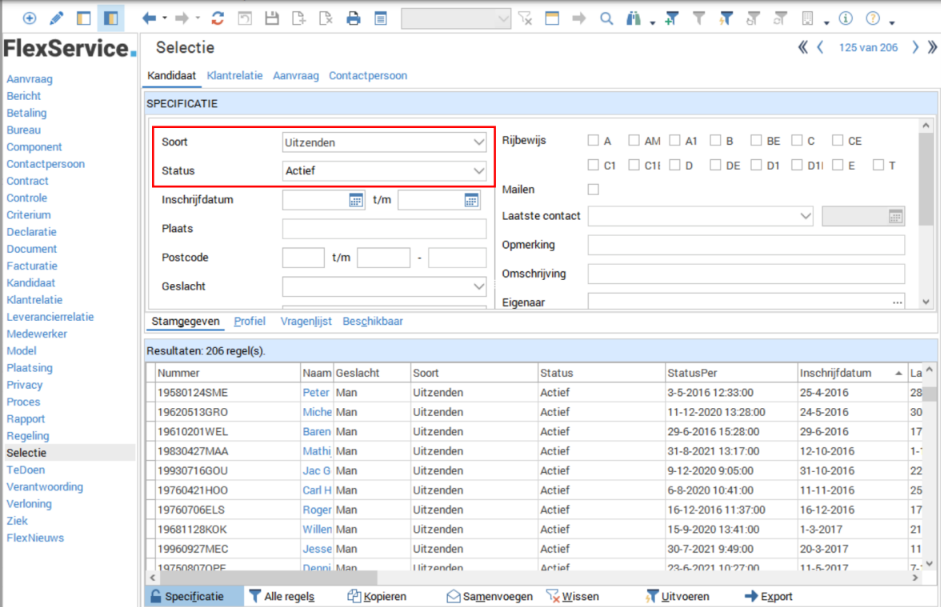Expand the Status dropdown showing Actief
Viewport: 941px width, 607px height.
pyautogui.click(x=385, y=171)
